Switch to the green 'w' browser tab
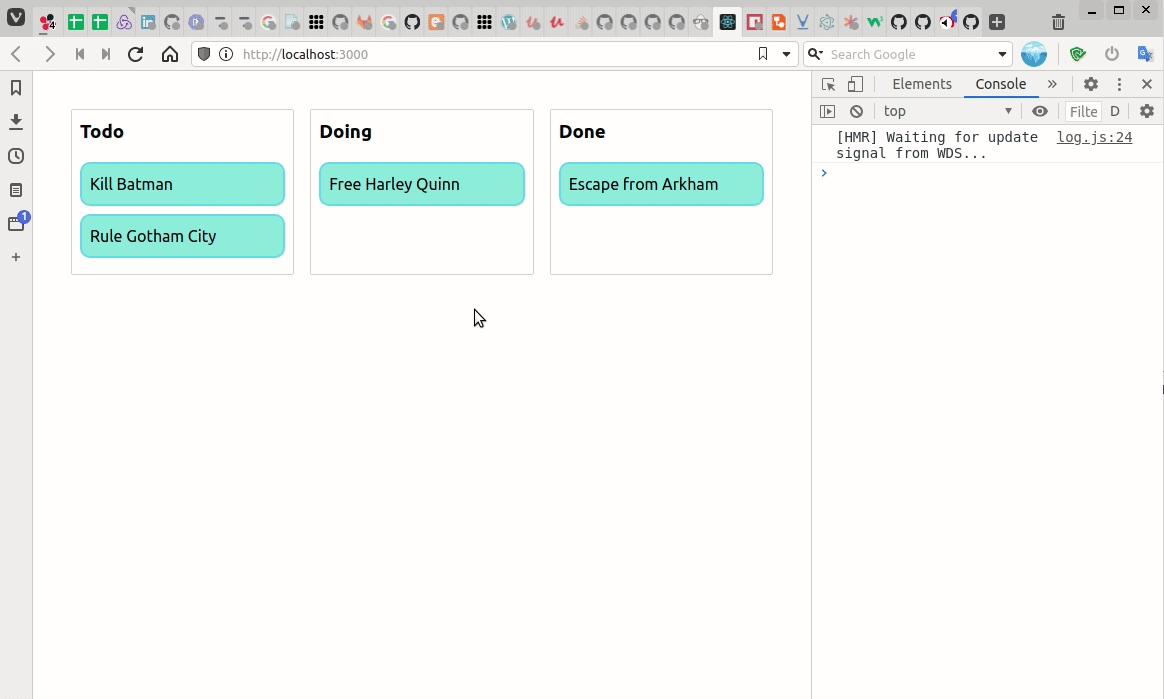Viewport: 1164px width, 699px height. coord(874,22)
